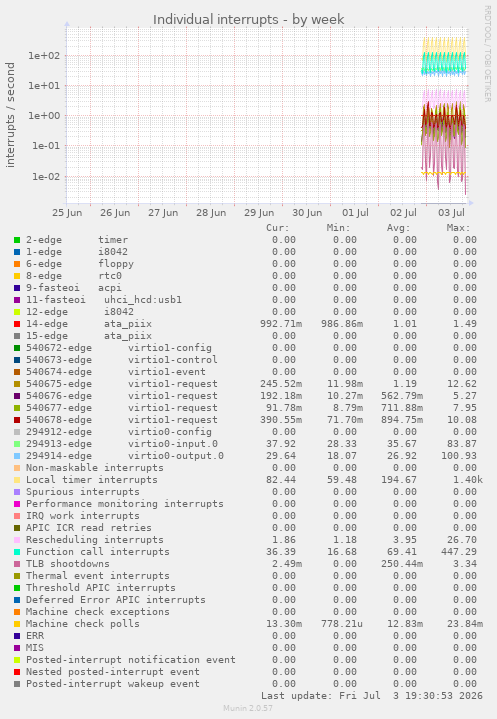Click the '14-edge' legend label
The width and height of the screenshot is (497, 719).
point(47,324)
